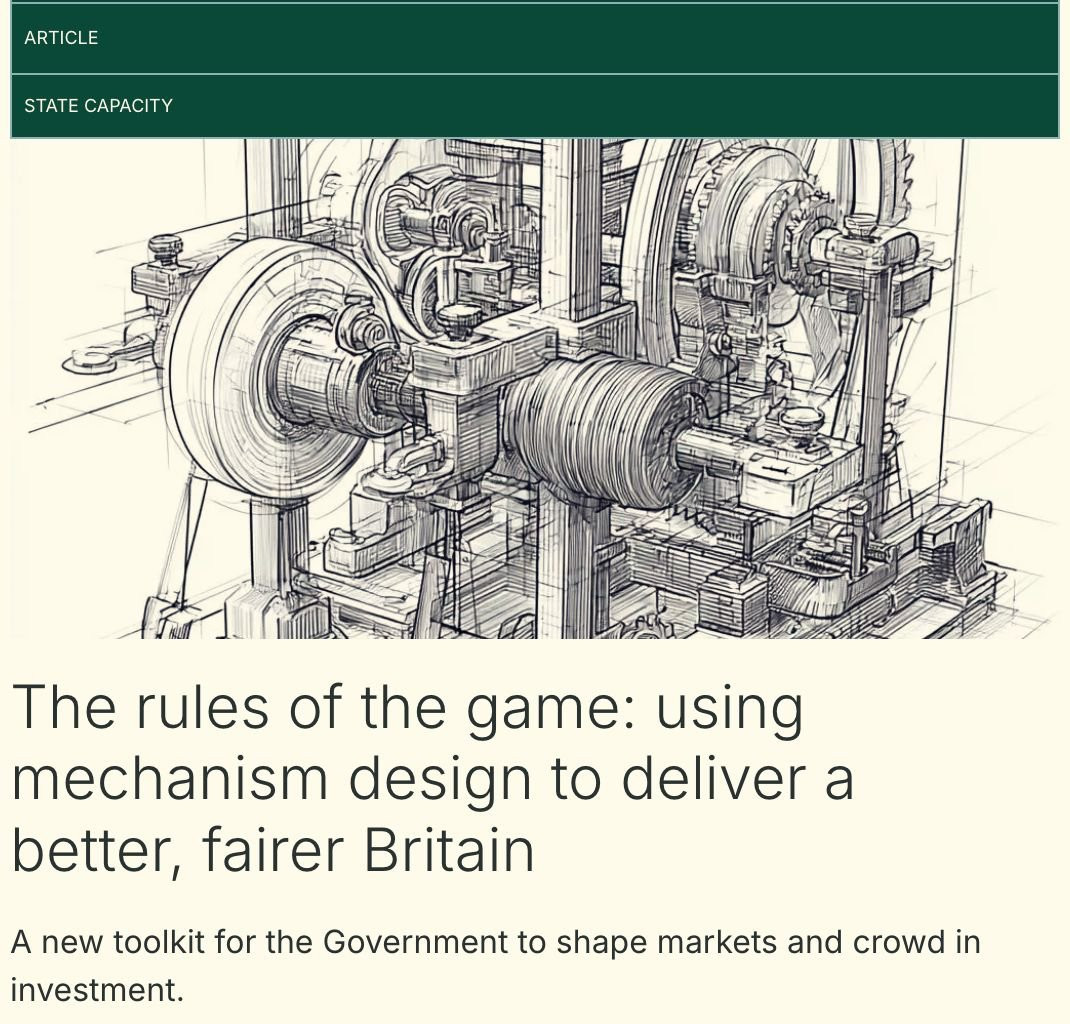Click the flat washer ring left of flywheel
Viewport: 1070px width, 1024px height.
tap(91, 360)
